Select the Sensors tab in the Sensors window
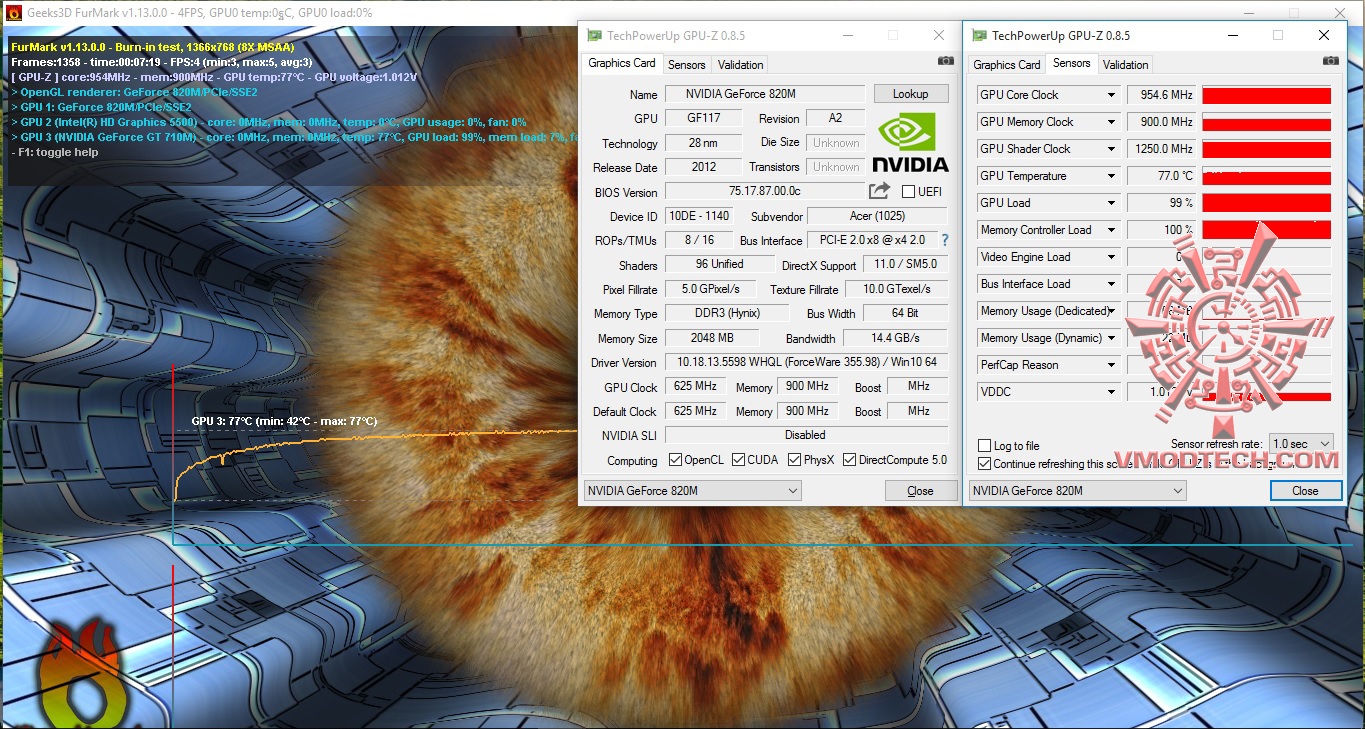 pos(1071,63)
